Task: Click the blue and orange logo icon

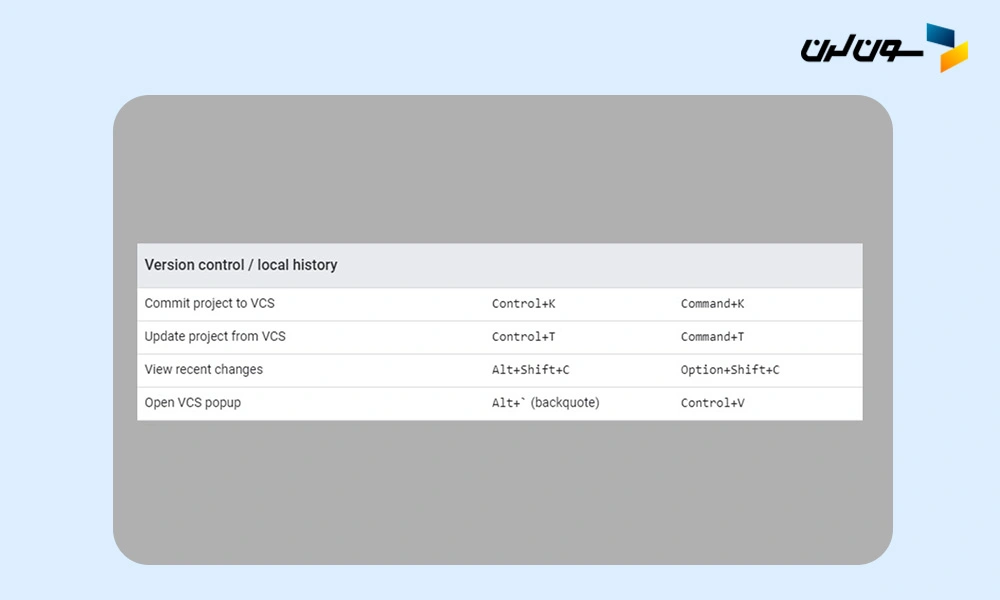Action: (x=946, y=47)
